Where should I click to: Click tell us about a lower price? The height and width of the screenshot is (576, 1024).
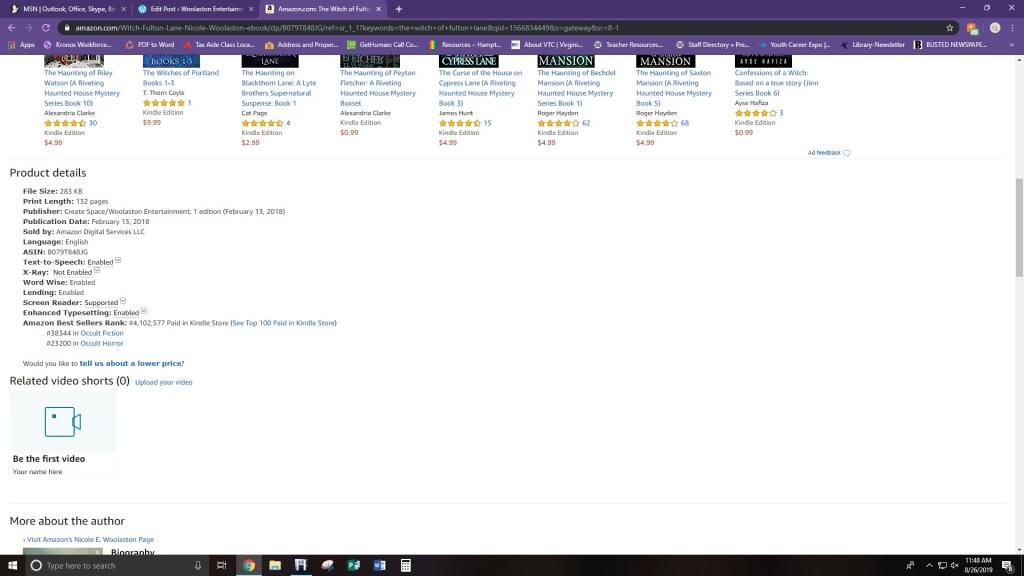coord(132,363)
